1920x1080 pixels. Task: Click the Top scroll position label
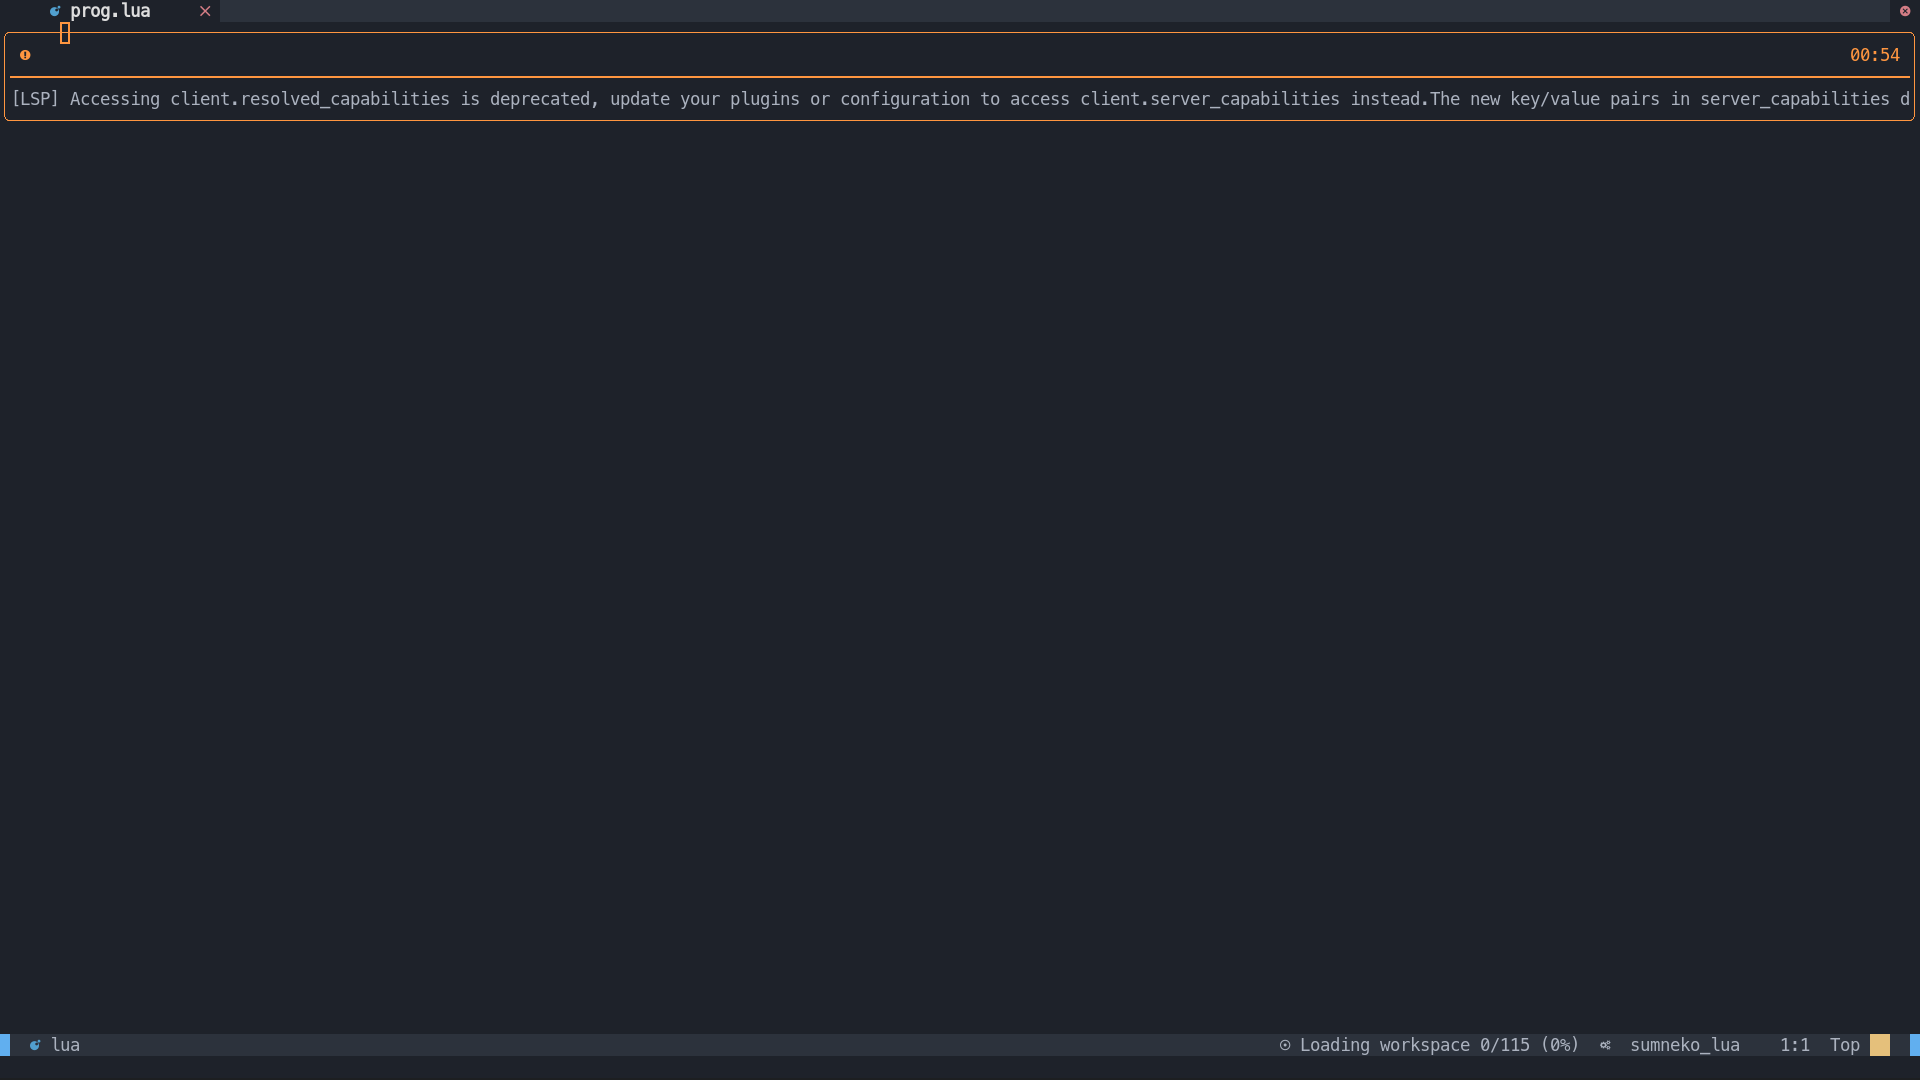(1845, 1045)
